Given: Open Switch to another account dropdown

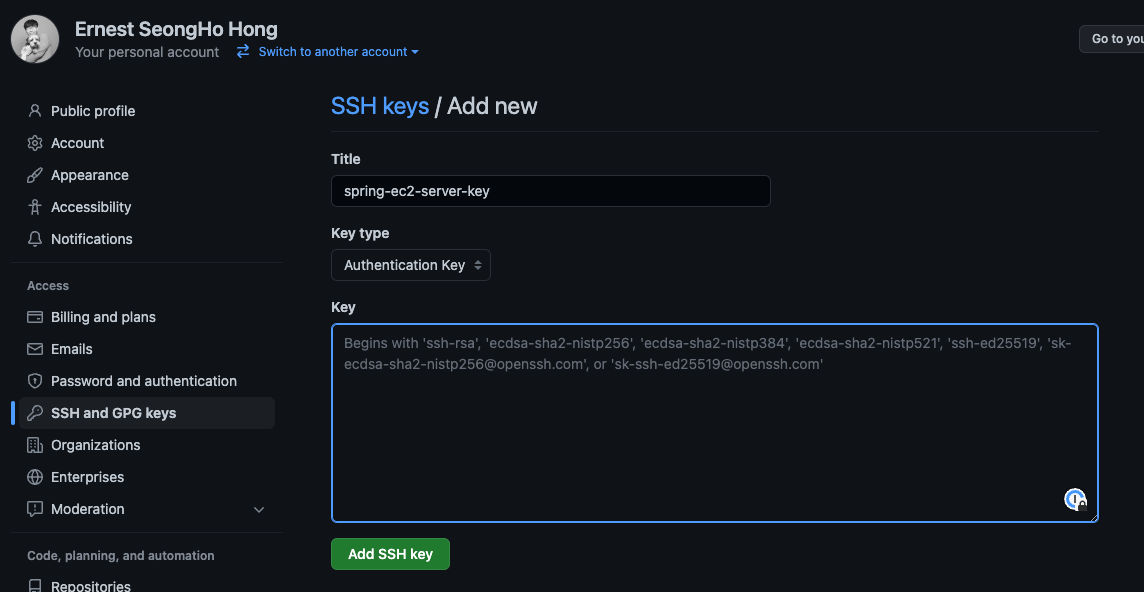Looking at the screenshot, I should [x=328, y=52].
